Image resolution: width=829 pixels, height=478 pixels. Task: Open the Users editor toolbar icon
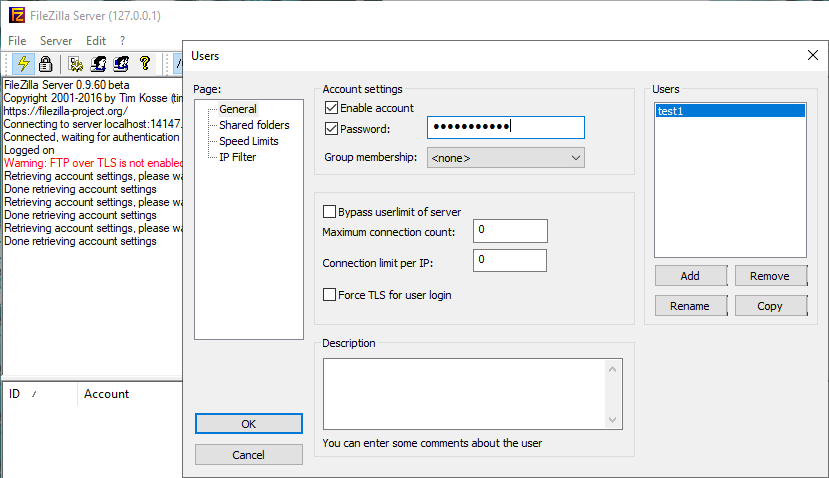(98, 64)
